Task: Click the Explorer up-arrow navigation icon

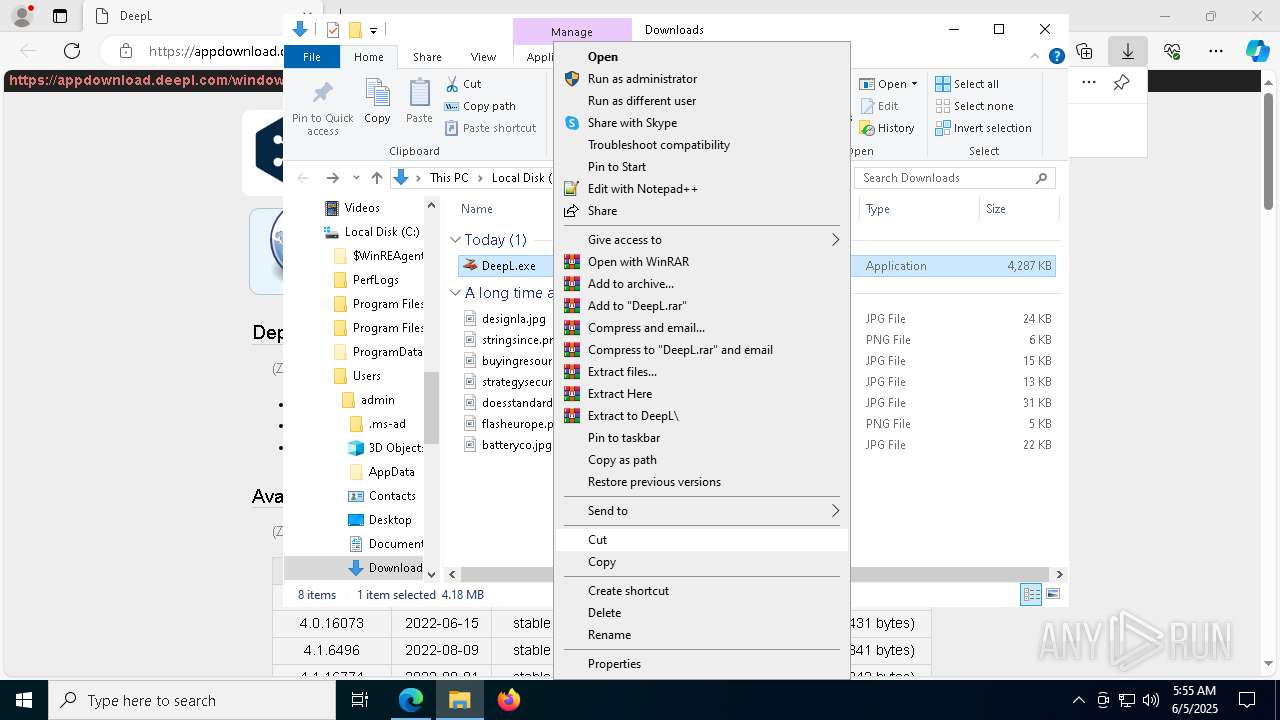Action: 376,178
